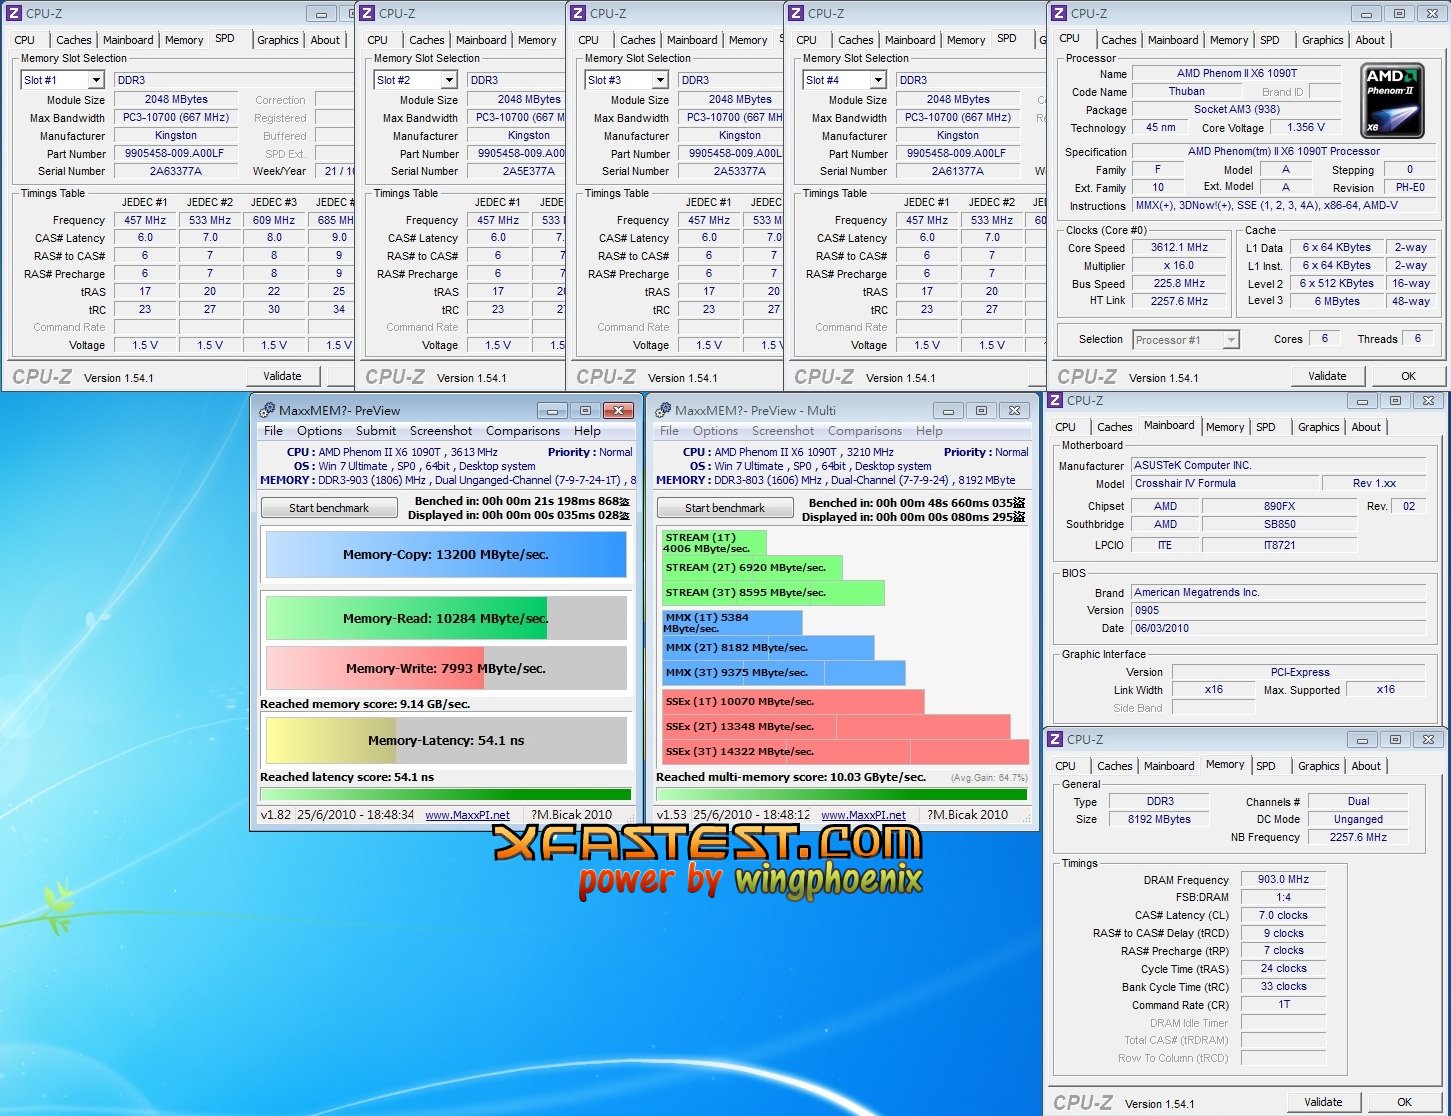Click the CPU-Z title icon of the Timings memory window
This screenshot has width=1451, height=1116.
click(1055, 739)
